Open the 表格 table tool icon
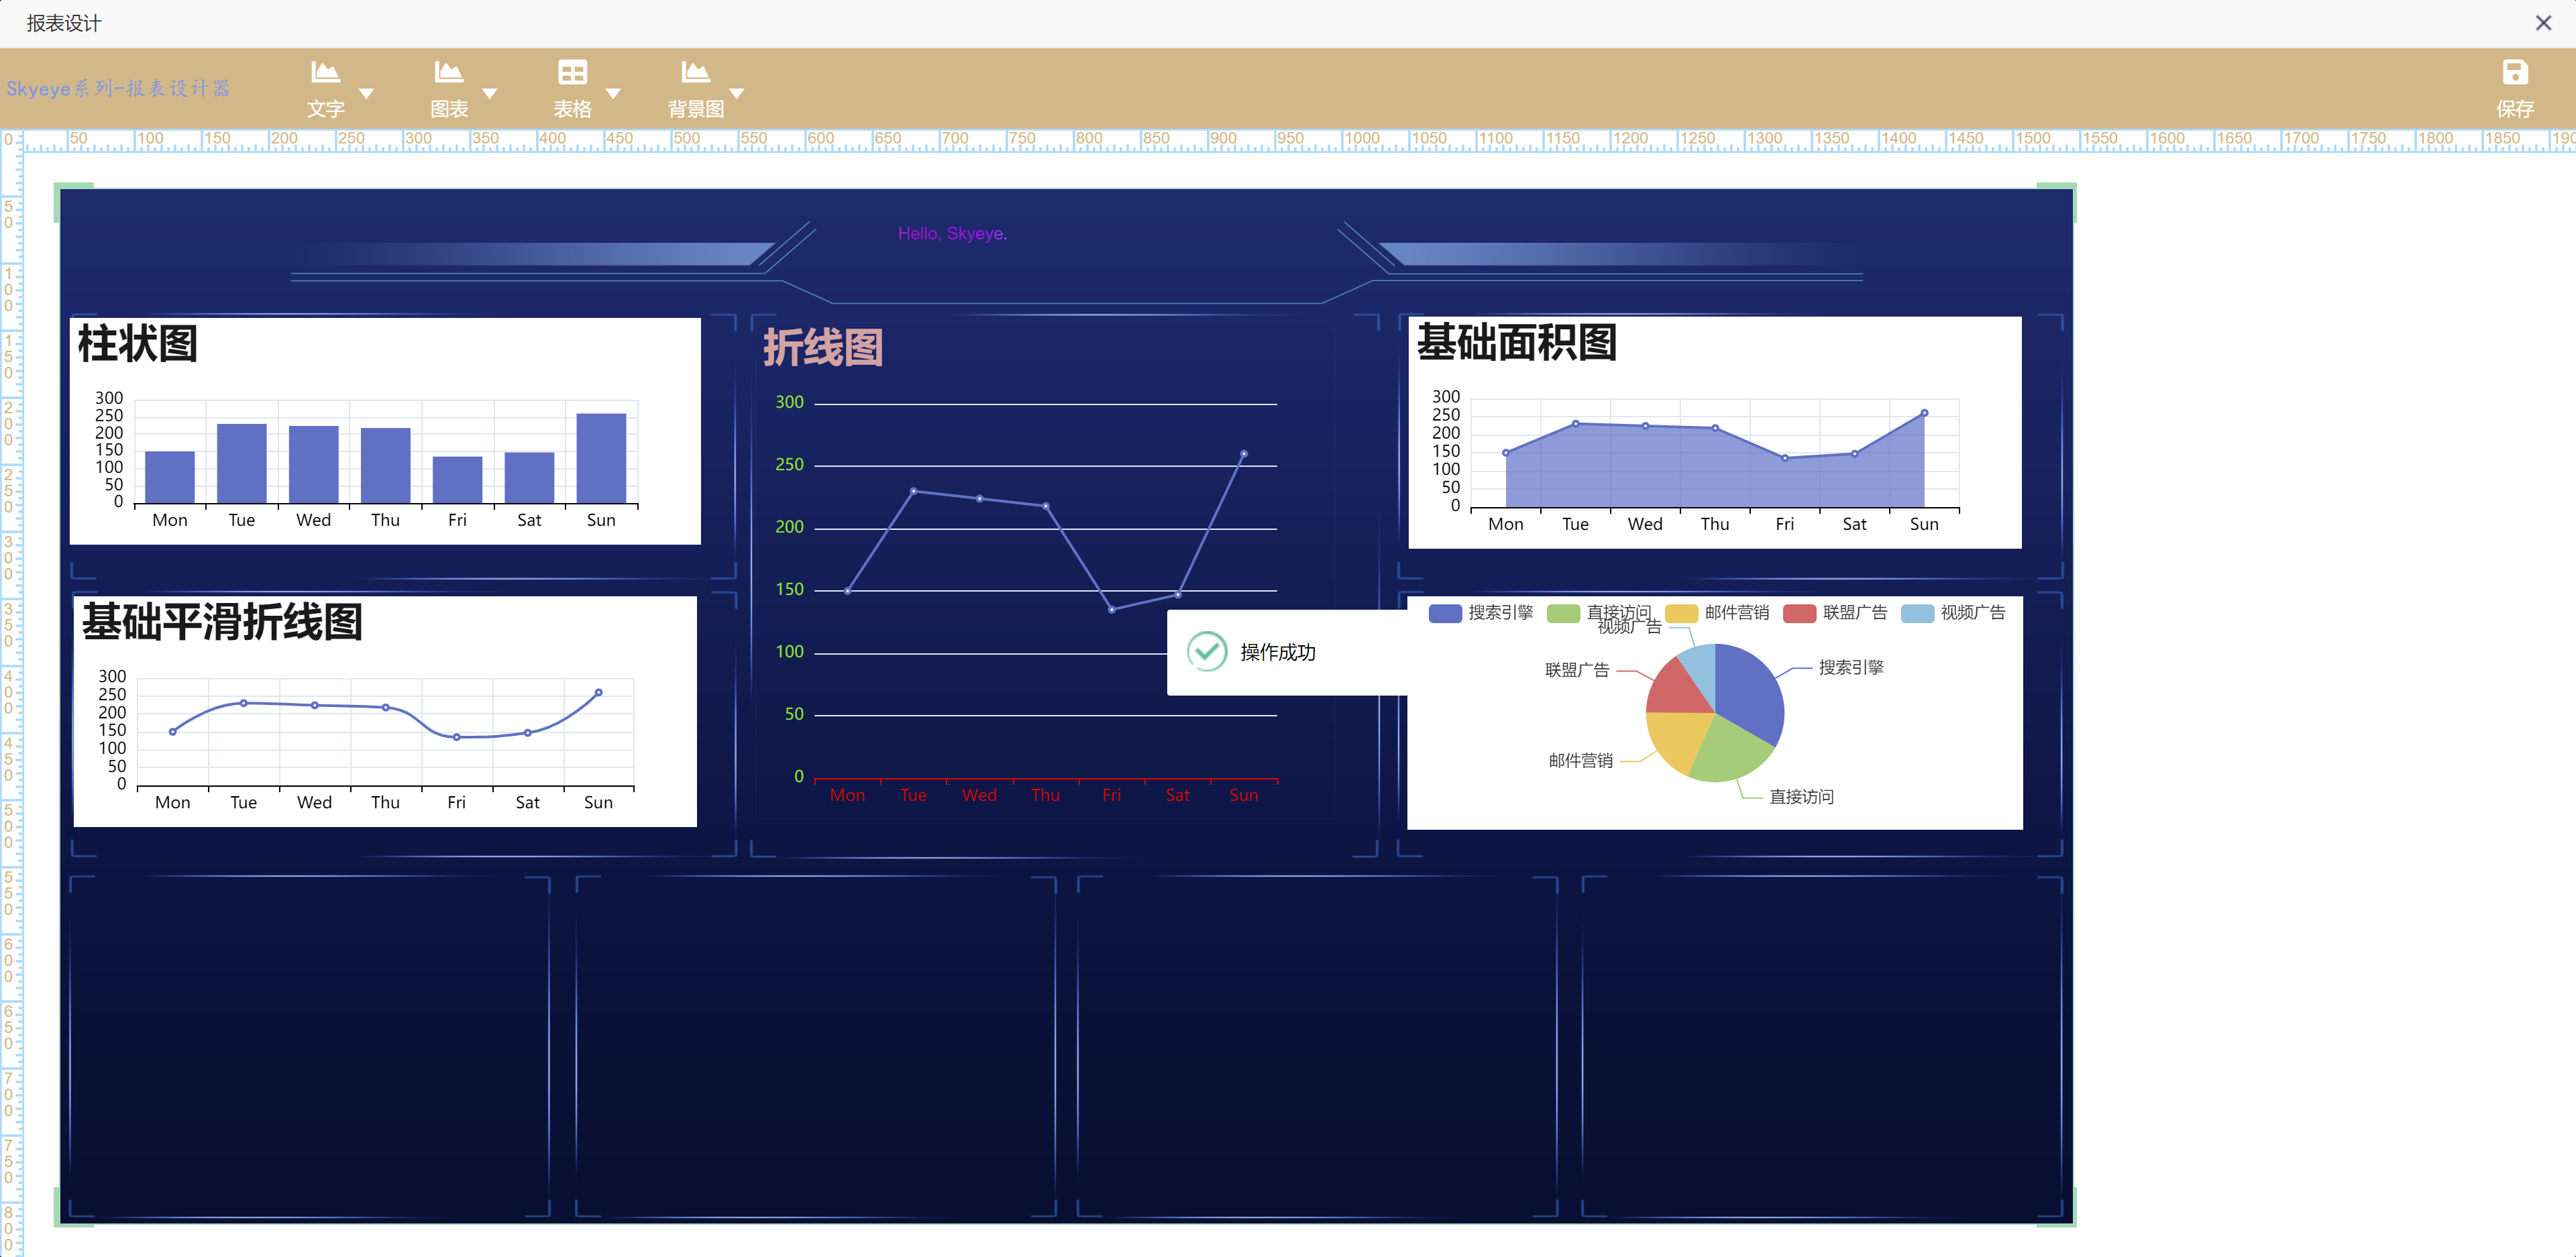2576x1257 pixels. click(x=572, y=72)
